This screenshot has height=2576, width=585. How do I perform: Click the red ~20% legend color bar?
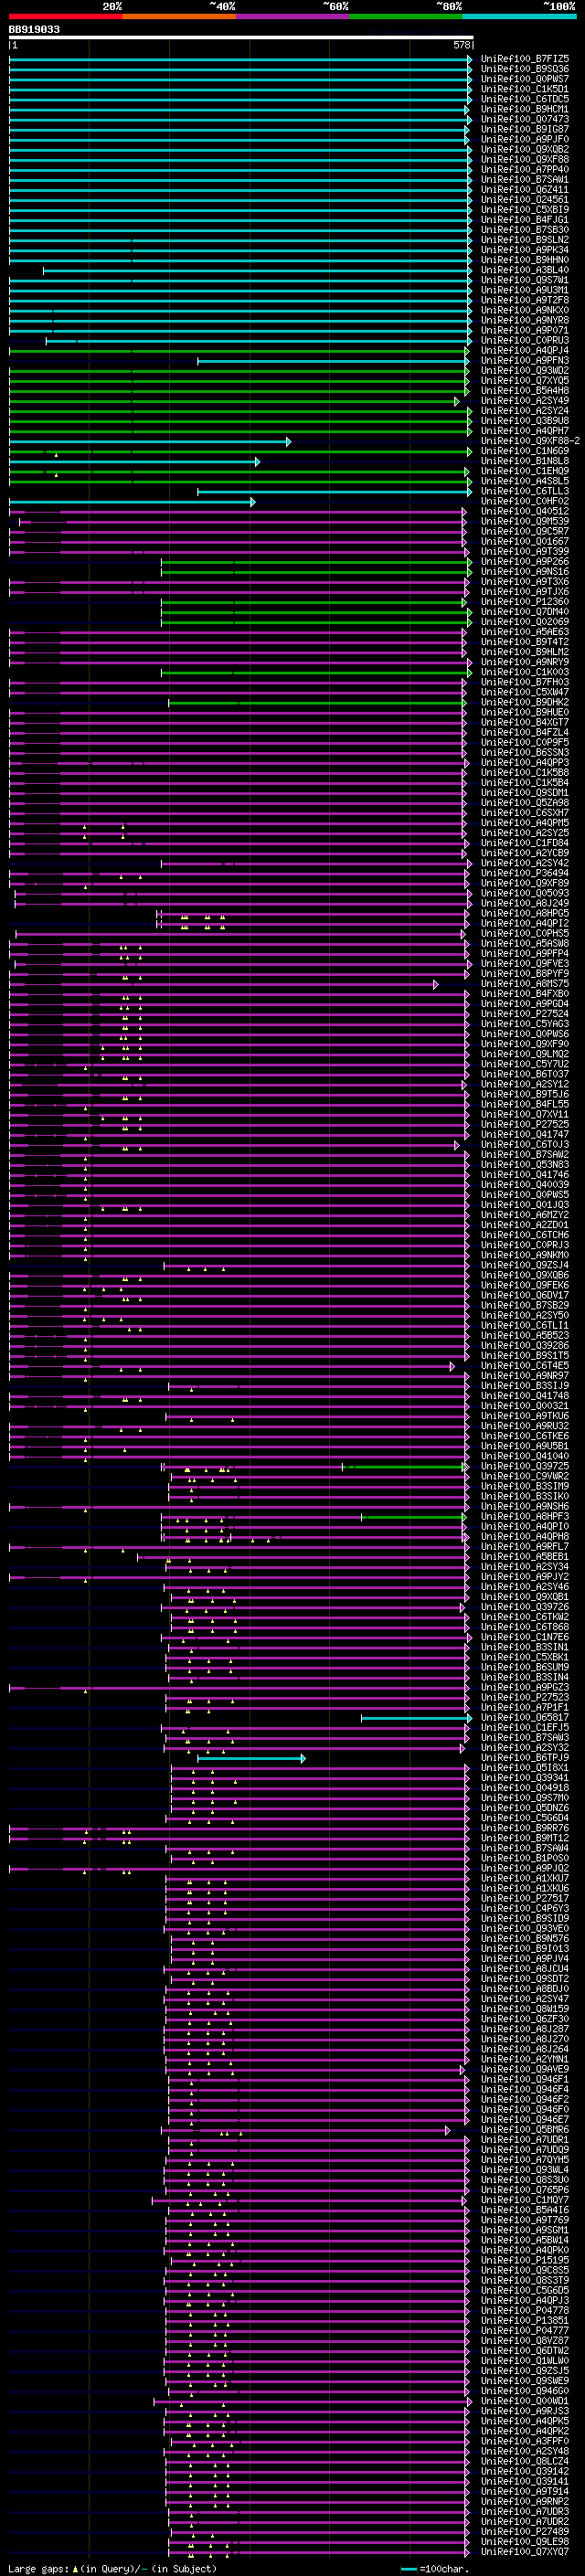(65, 16)
